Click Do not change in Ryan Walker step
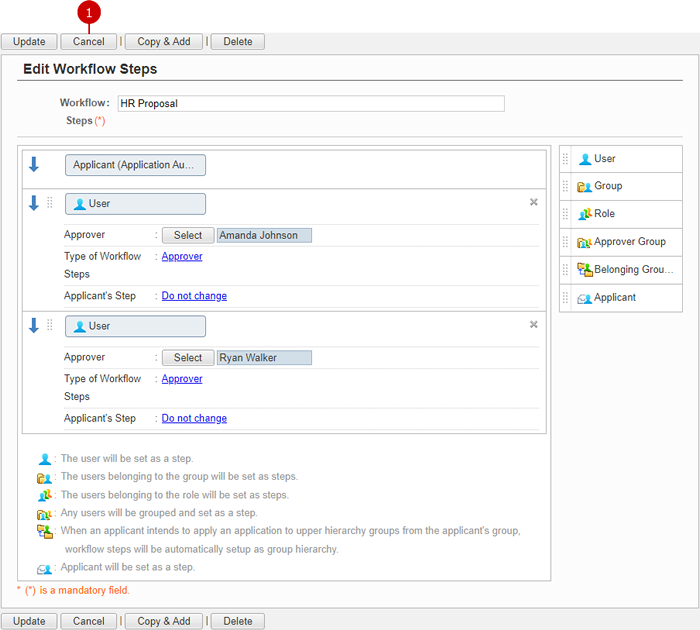This screenshot has width=700, height=630. (194, 418)
